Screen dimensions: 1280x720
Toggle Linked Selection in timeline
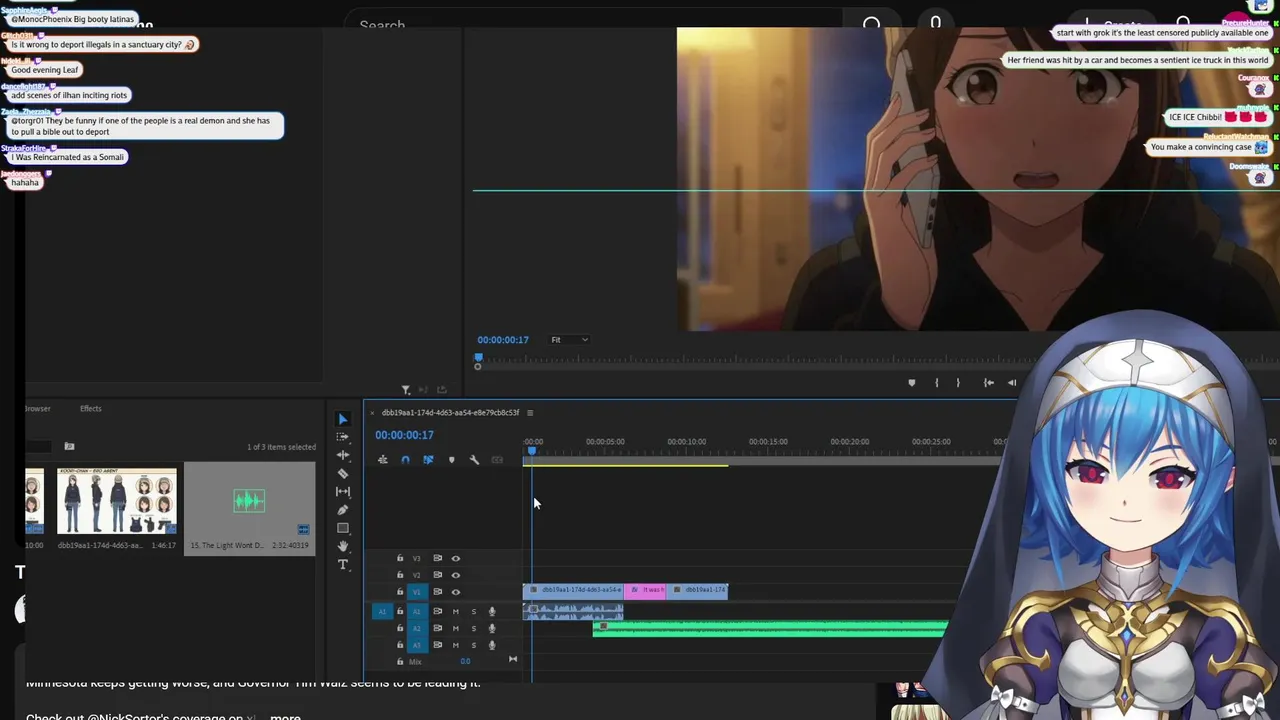(x=428, y=460)
